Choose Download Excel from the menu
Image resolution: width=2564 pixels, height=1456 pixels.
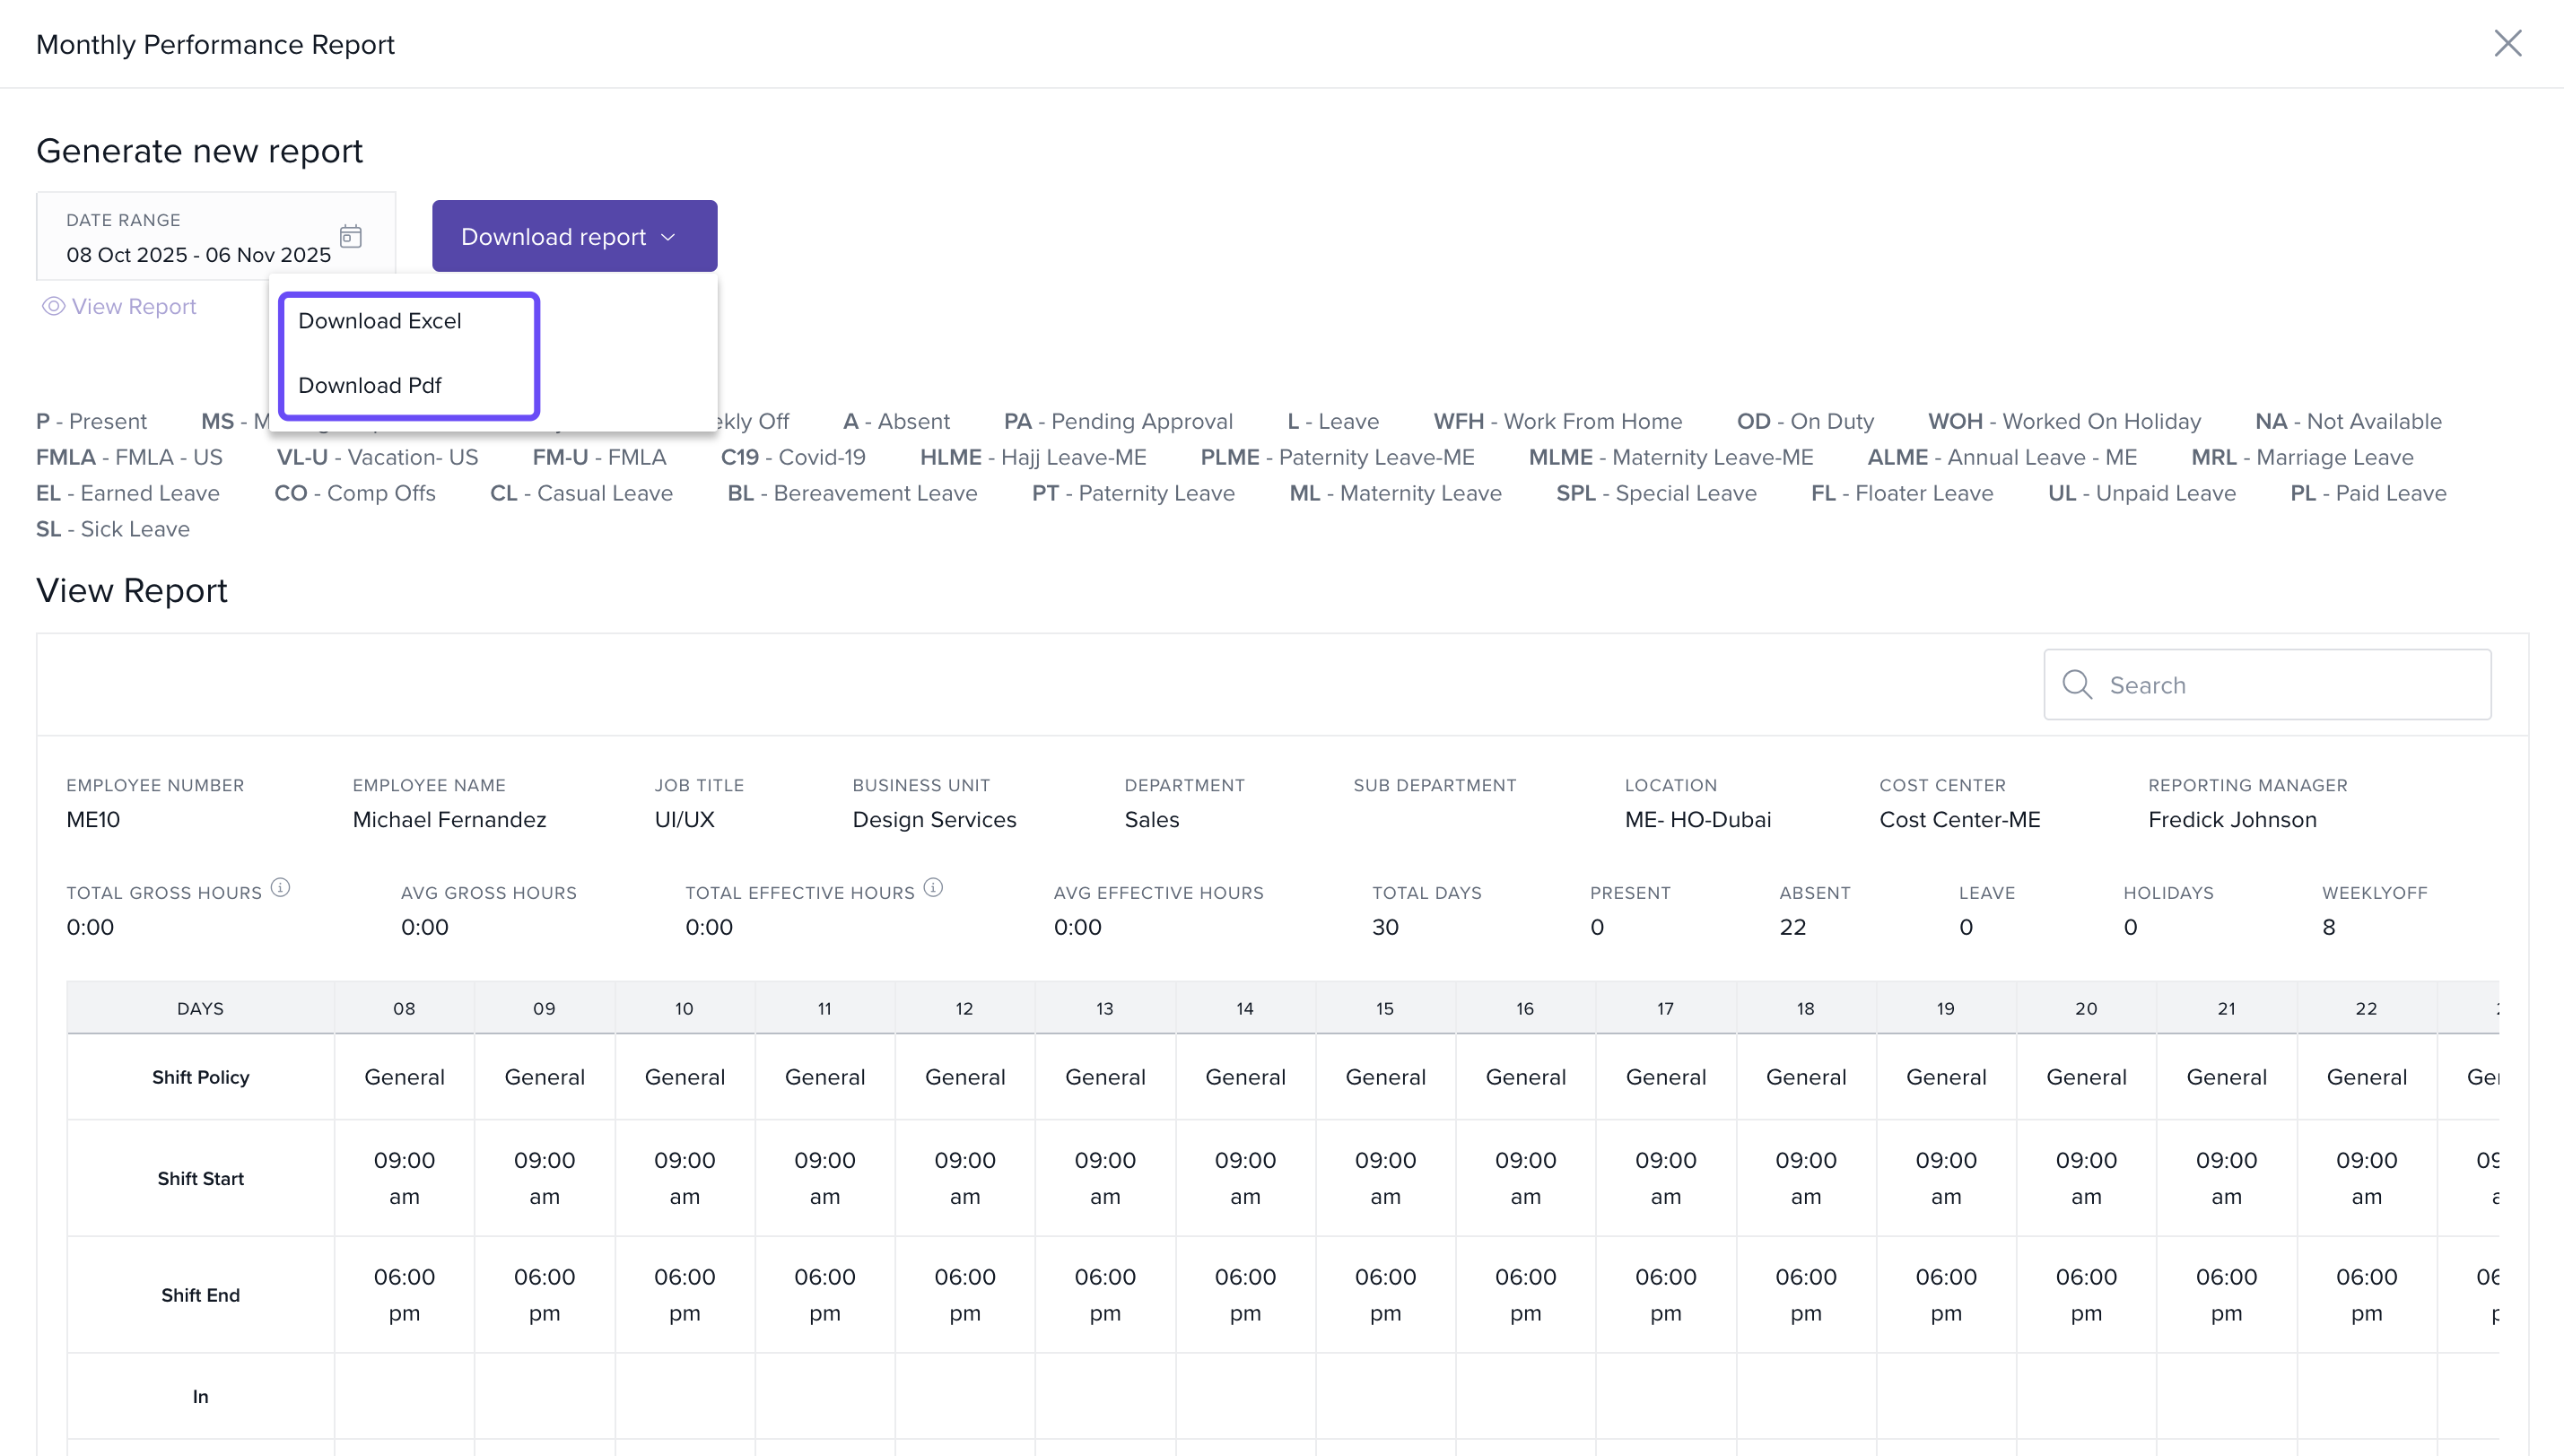[x=380, y=321]
